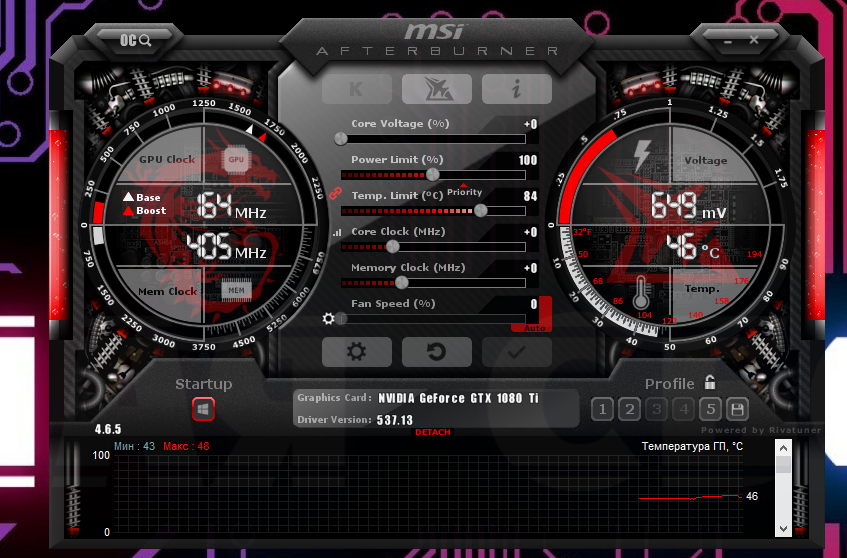Click the Core Clock +0 value field
Viewport: 847px width, 558px height.
tap(530, 232)
